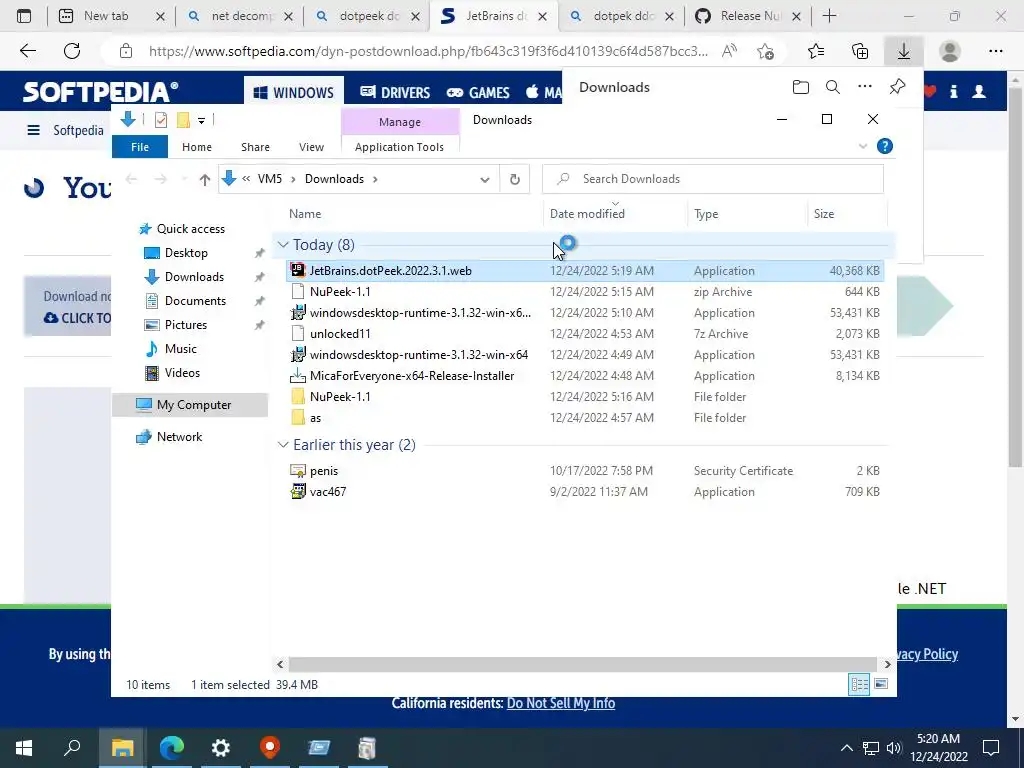Open address bar history dropdown
Viewport: 1024px width, 768px height.
tap(485, 179)
